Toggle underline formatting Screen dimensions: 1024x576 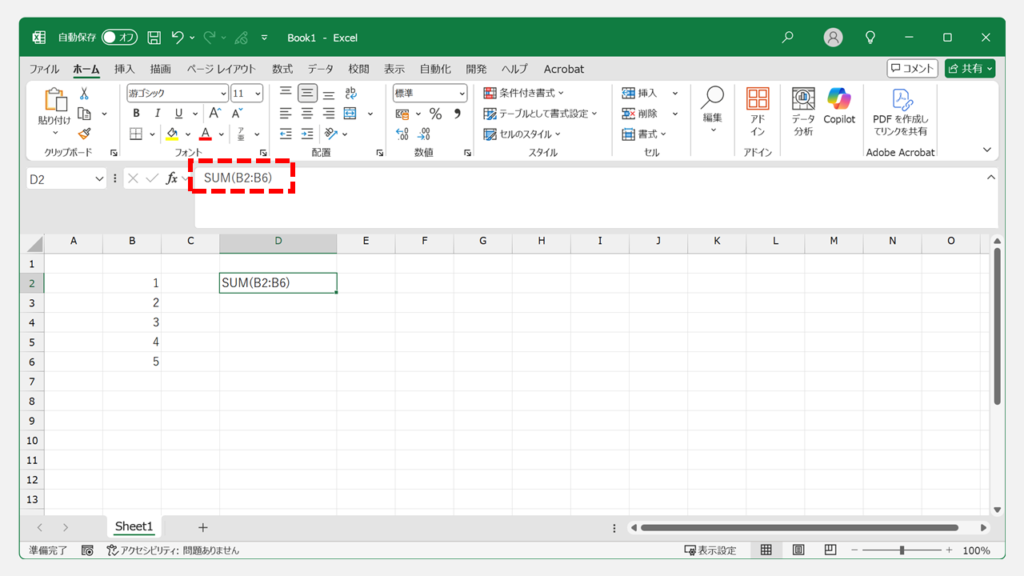point(178,114)
